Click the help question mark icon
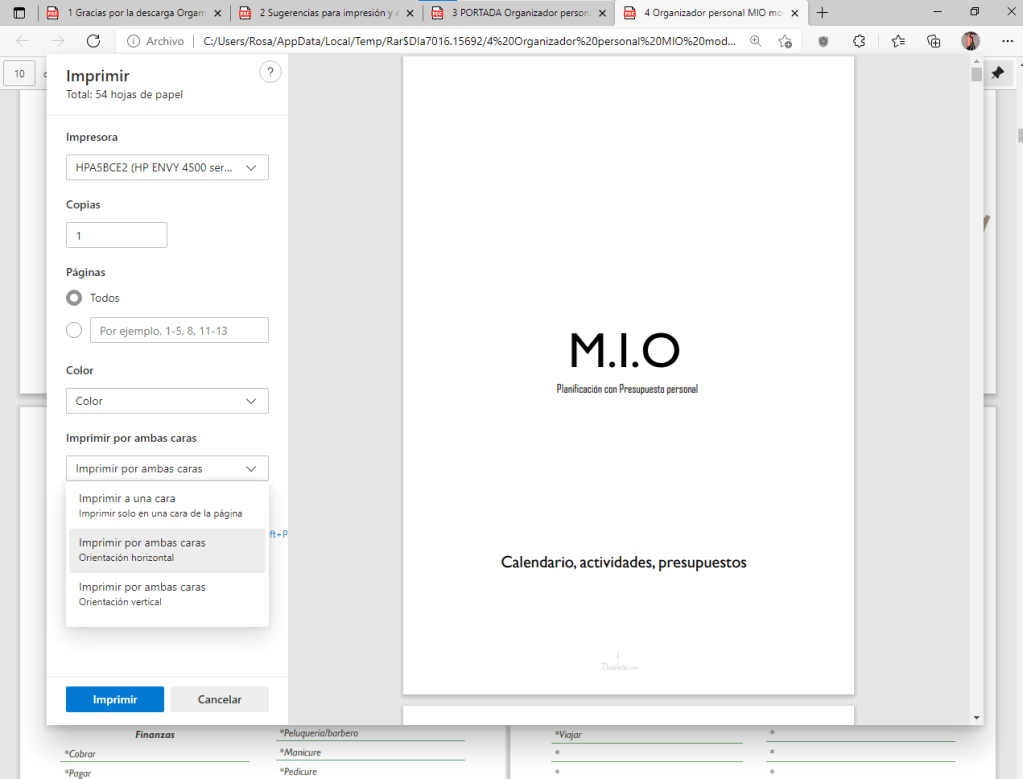Screen dimensions: 1023x779 (269, 73)
